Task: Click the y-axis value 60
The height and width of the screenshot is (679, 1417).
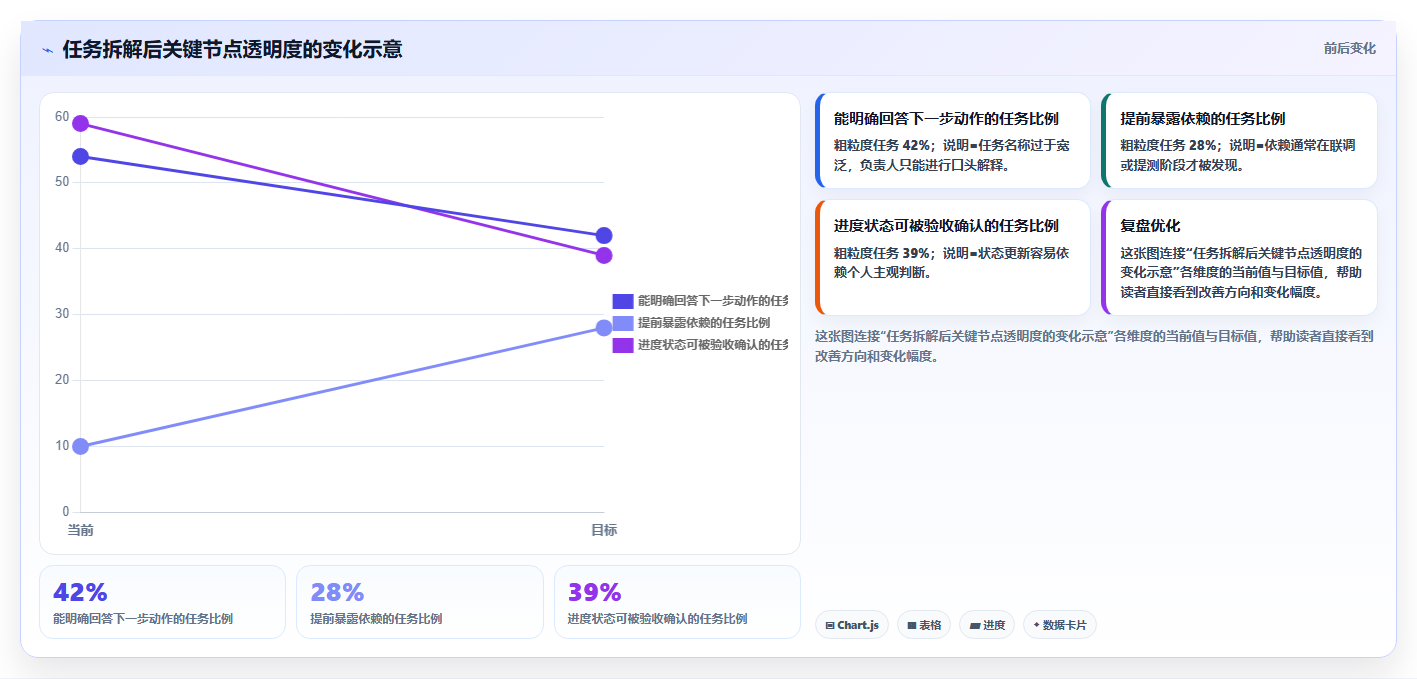Action: (x=62, y=117)
